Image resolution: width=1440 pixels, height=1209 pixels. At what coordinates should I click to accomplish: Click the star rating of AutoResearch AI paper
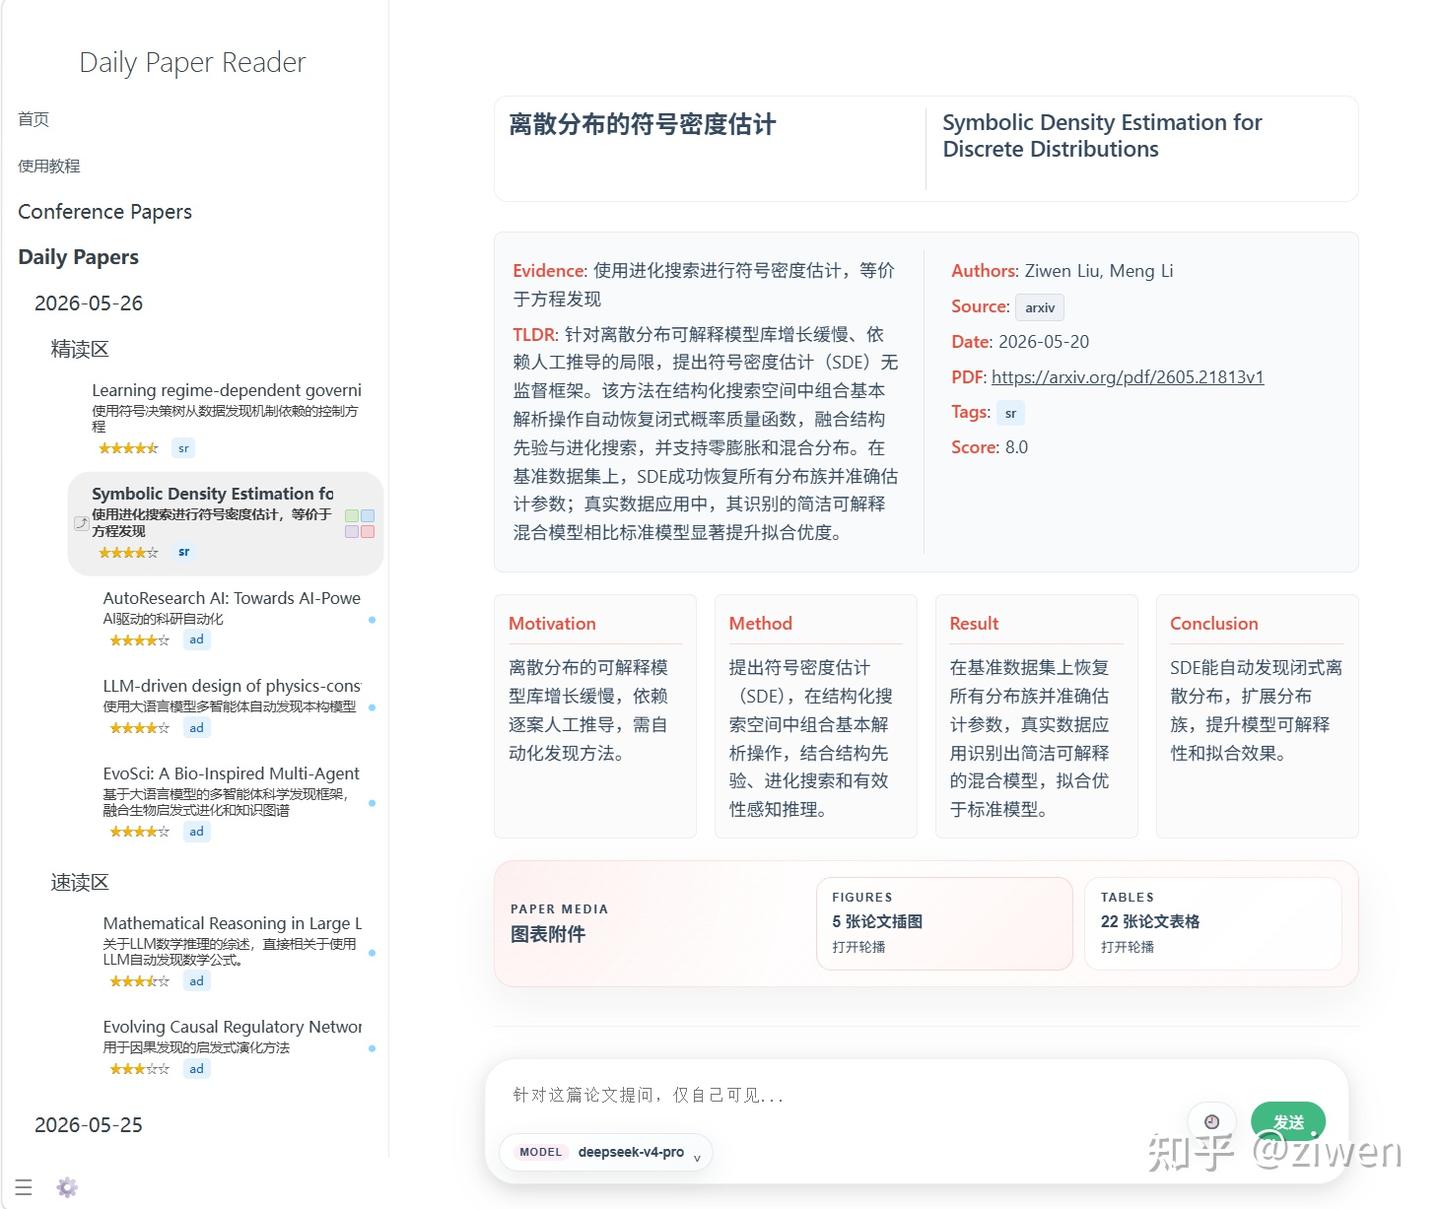139,640
